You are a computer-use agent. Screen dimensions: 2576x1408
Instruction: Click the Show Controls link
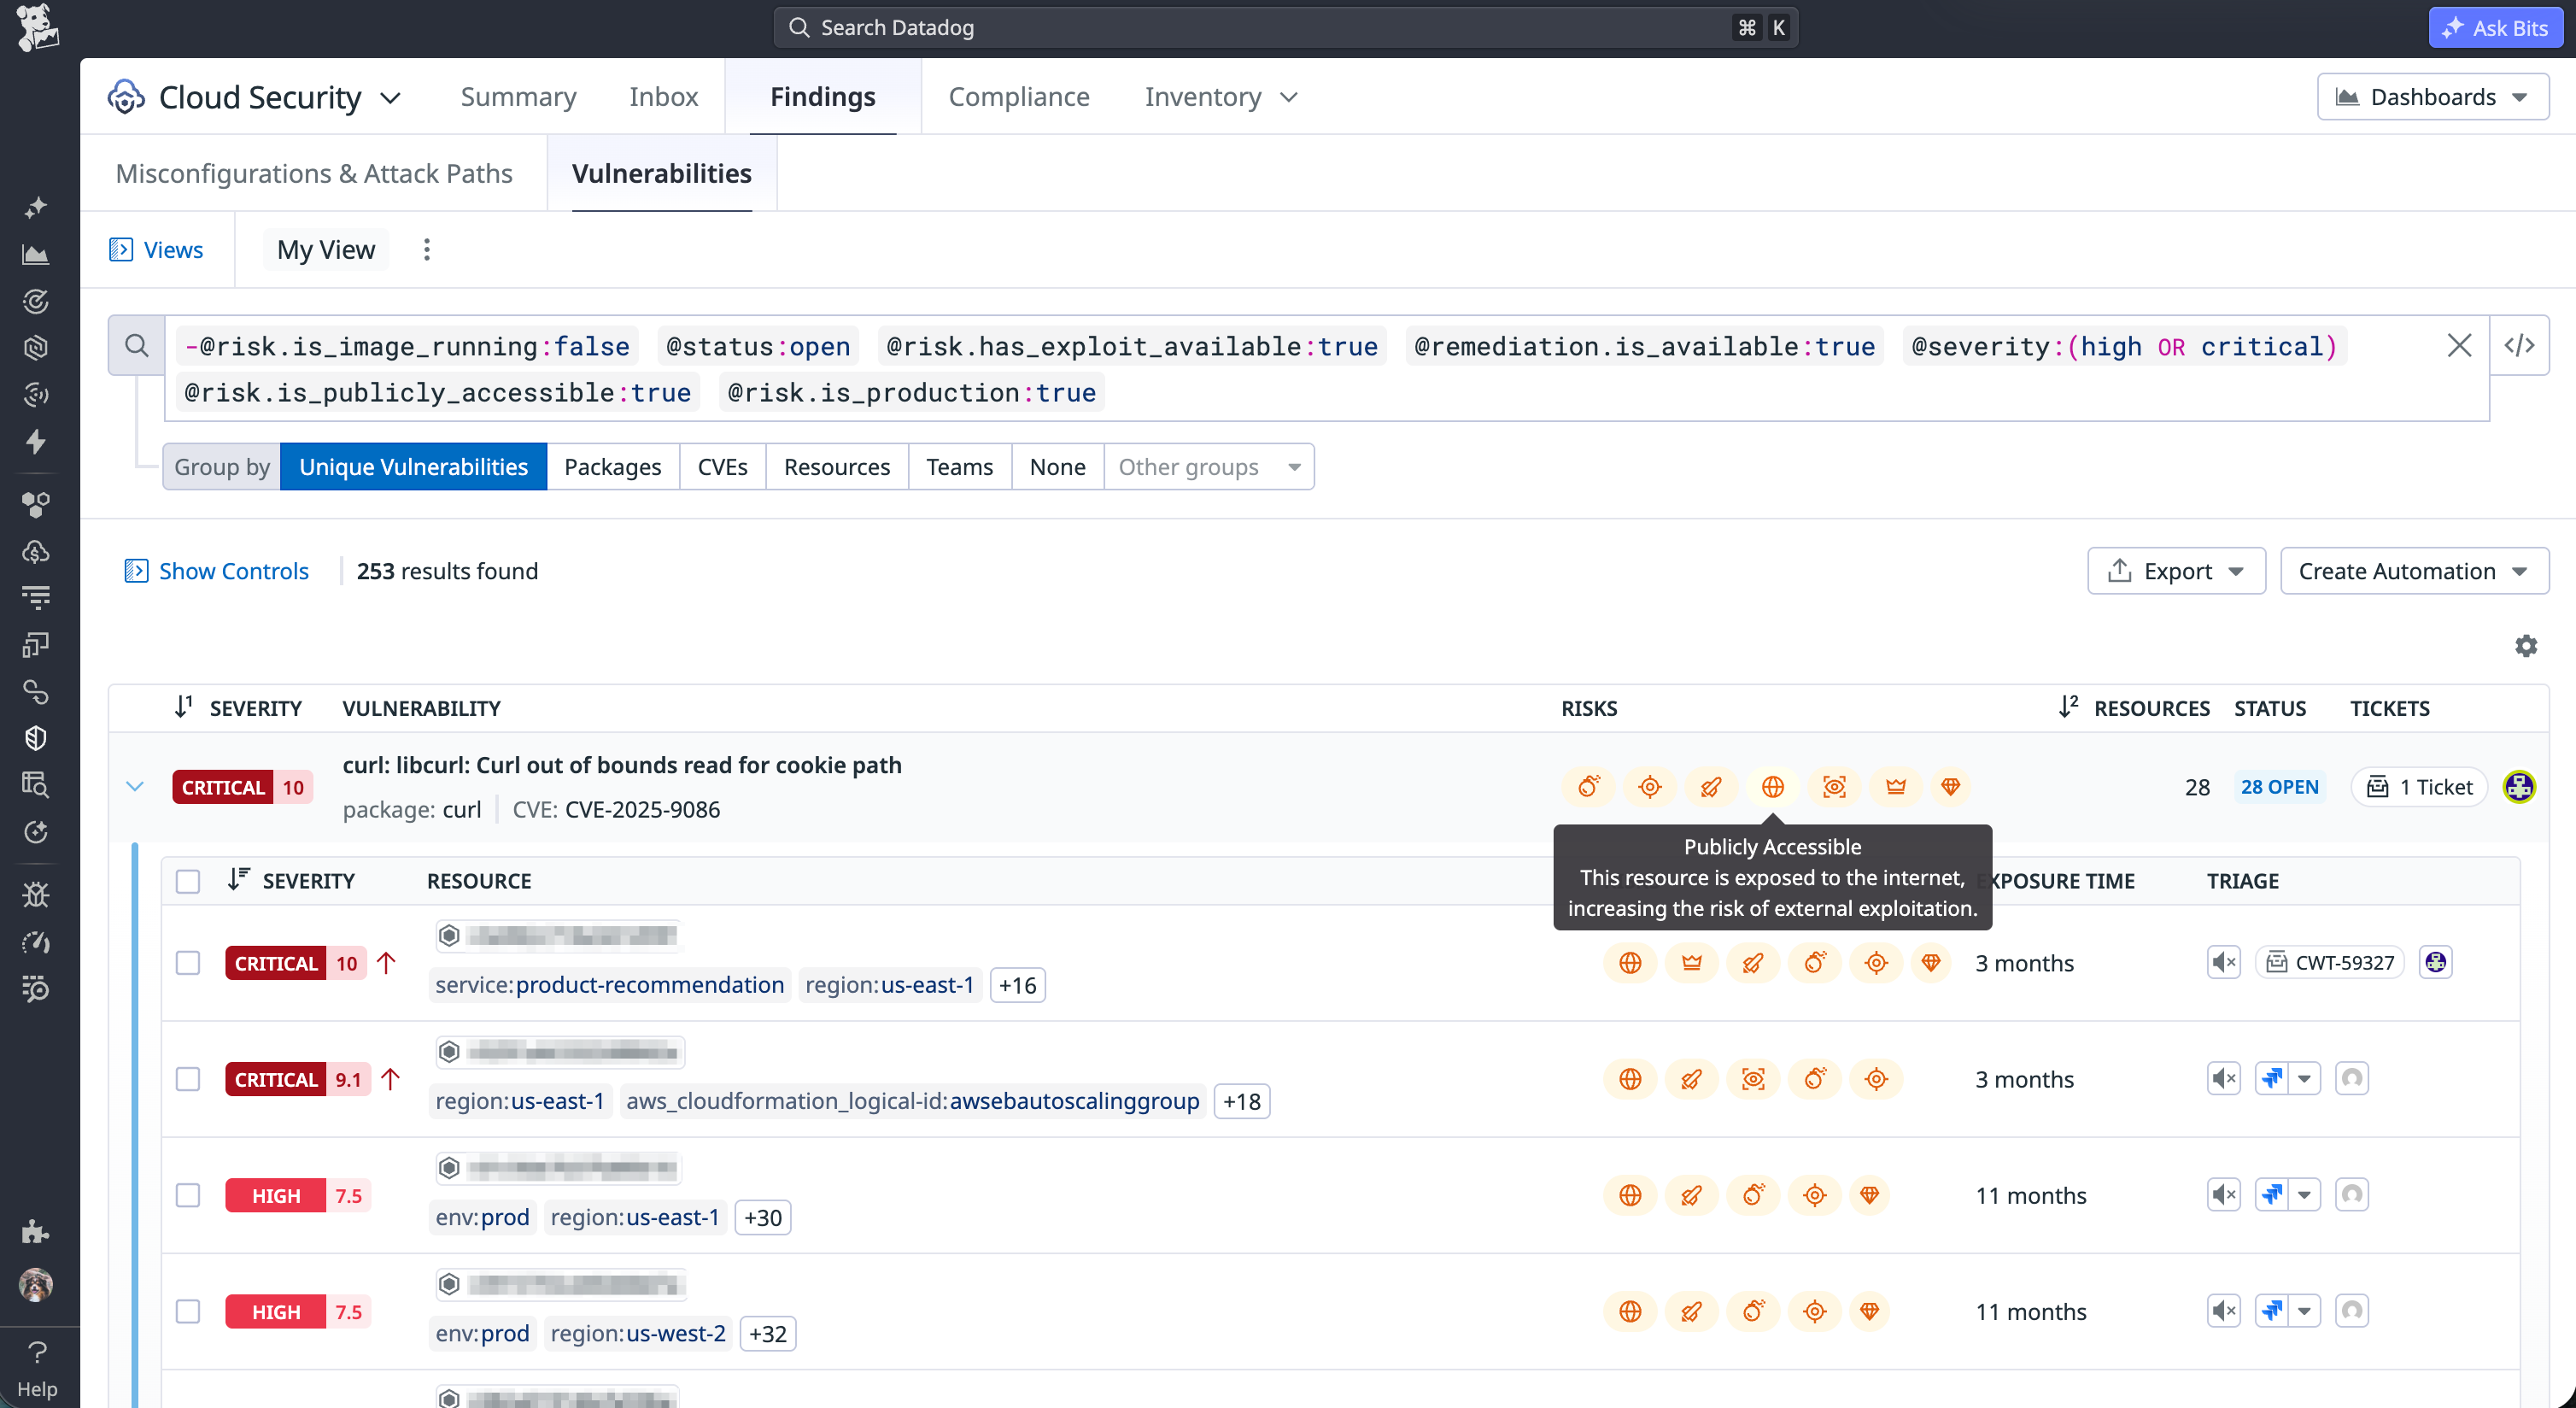[216, 571]
